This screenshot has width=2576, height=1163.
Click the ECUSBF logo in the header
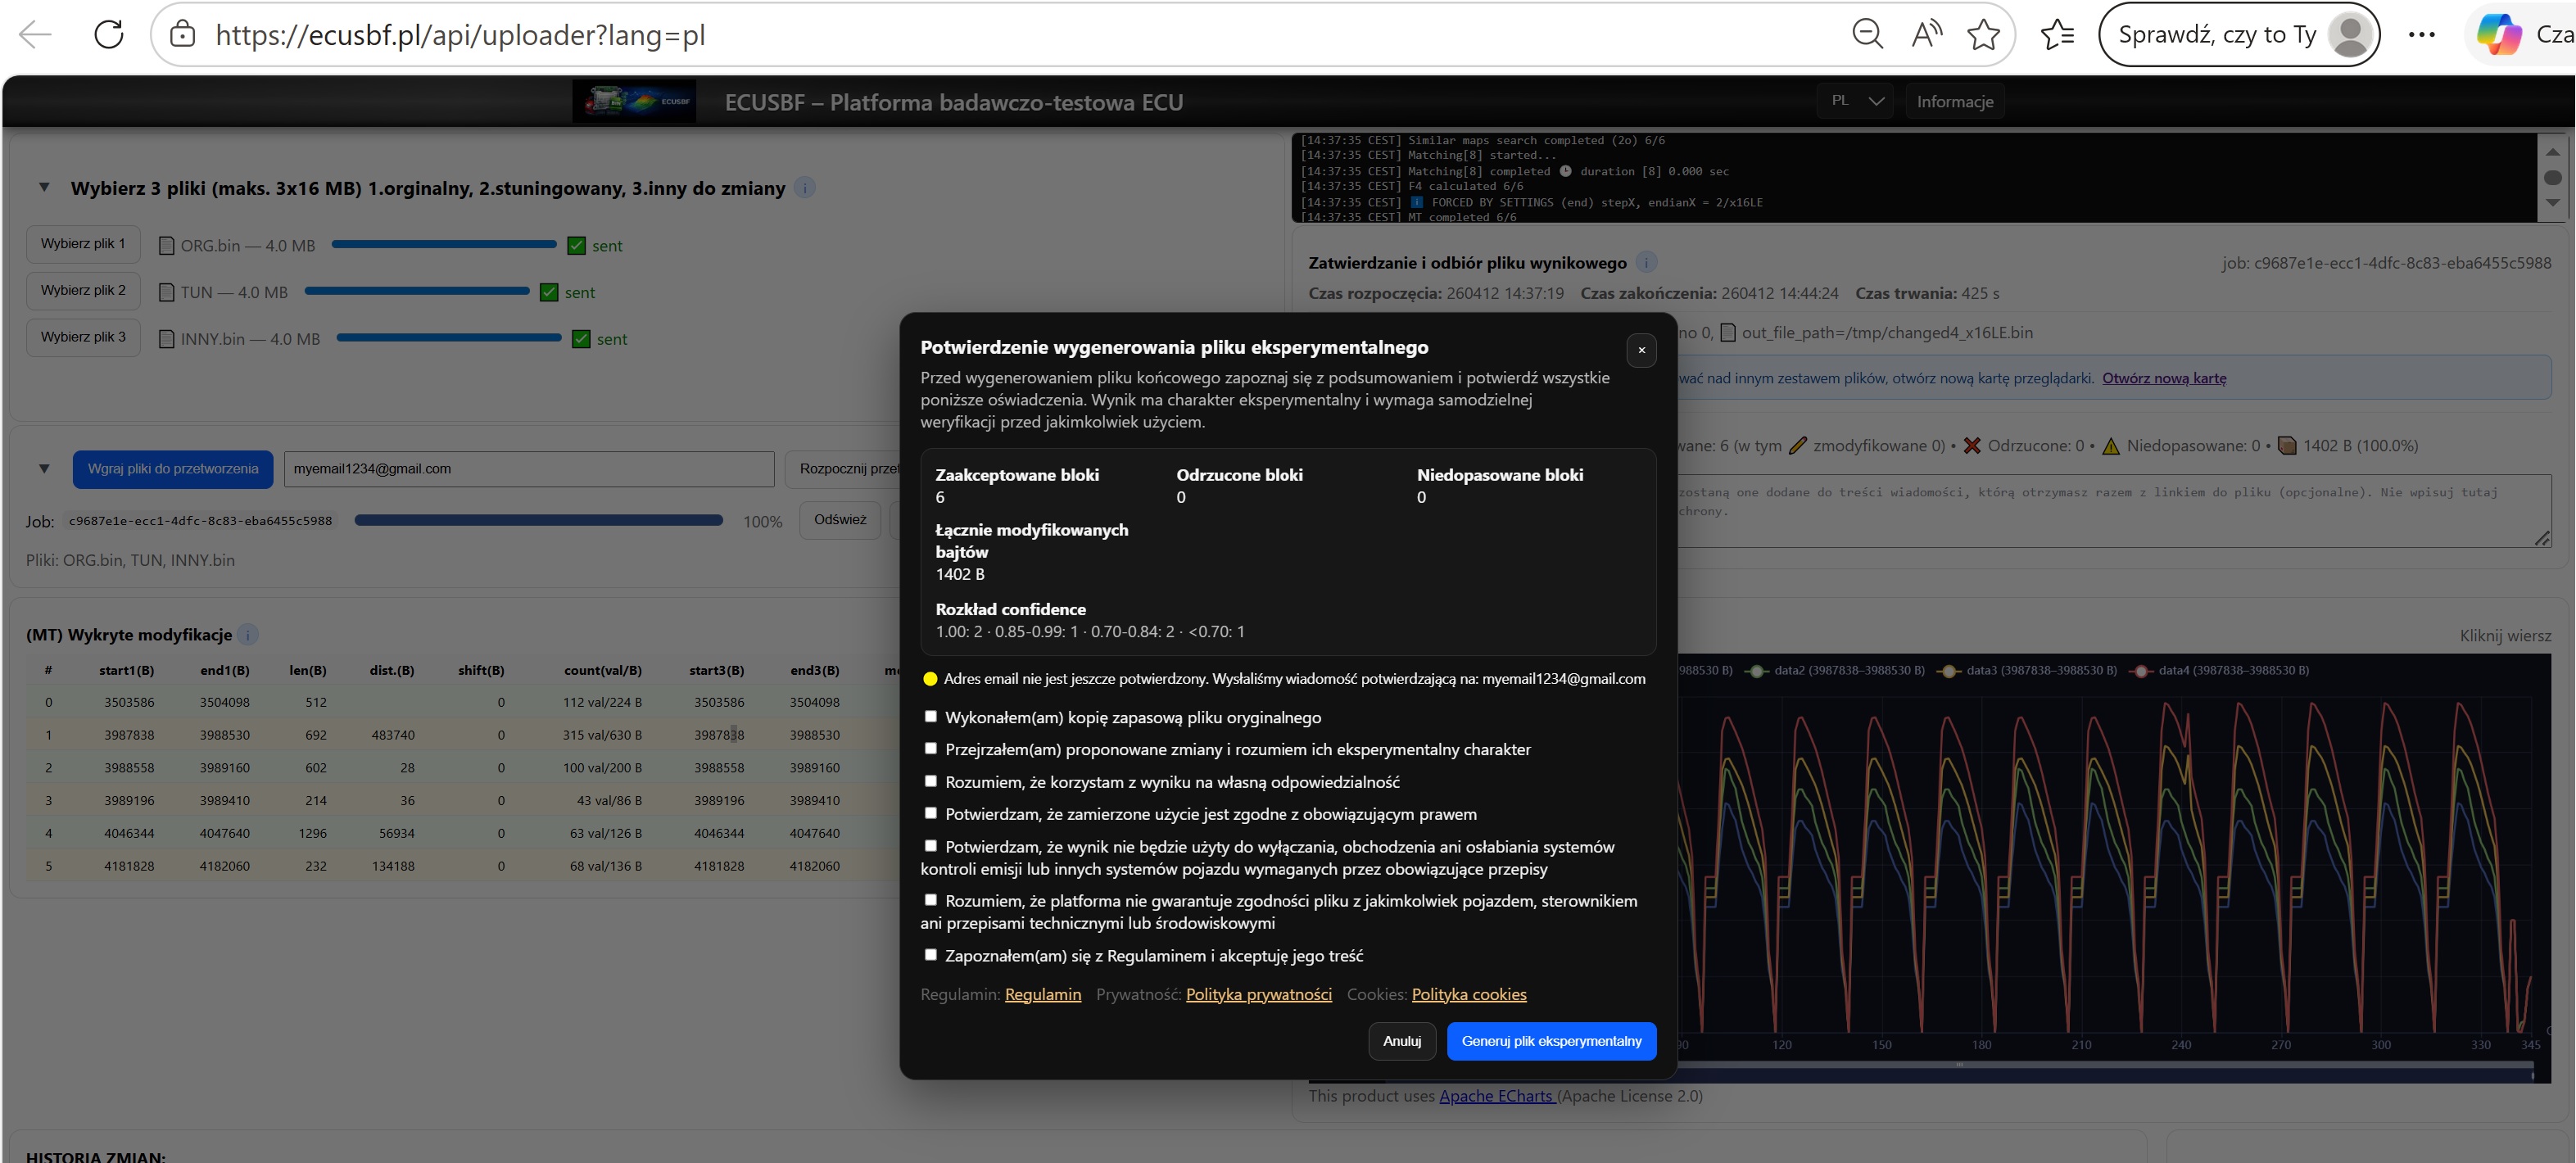click(633, 100)
